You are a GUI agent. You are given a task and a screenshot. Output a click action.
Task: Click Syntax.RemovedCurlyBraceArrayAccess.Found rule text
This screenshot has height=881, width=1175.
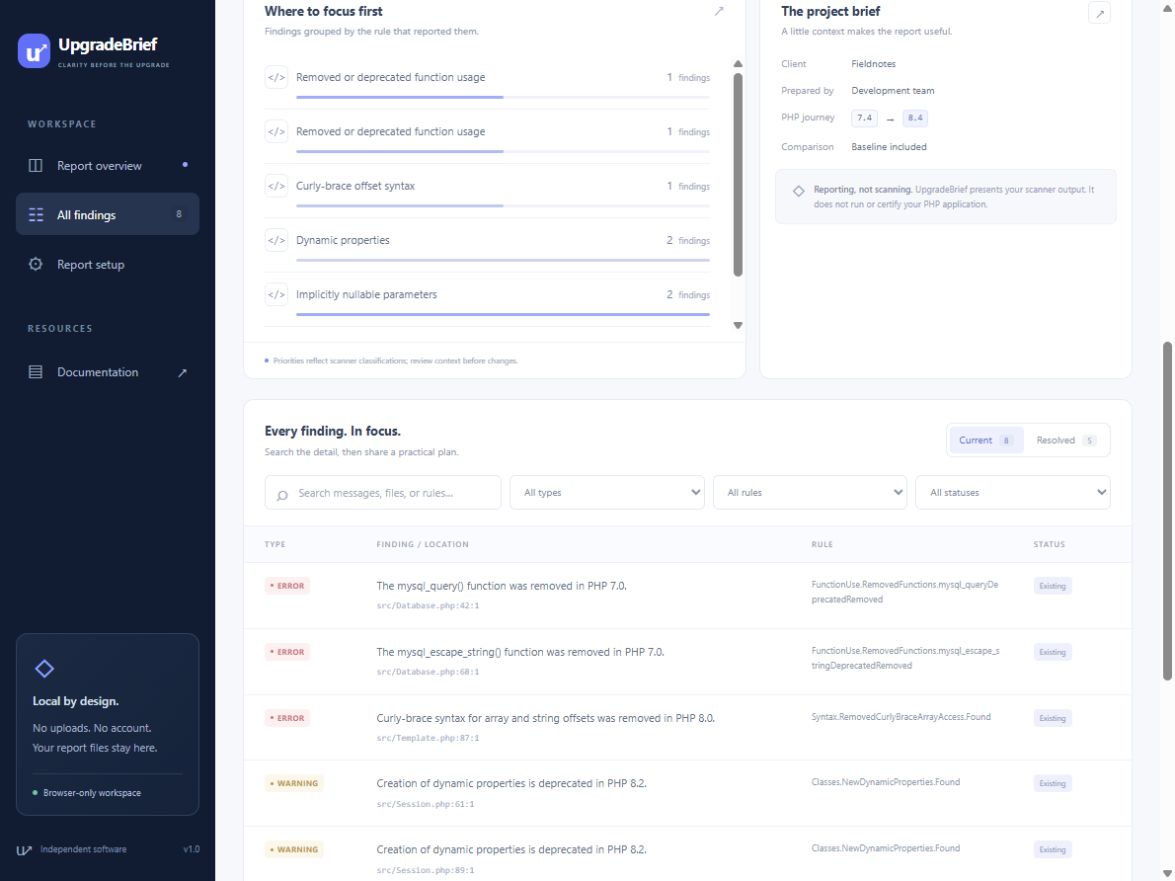[x=901, y=717]
